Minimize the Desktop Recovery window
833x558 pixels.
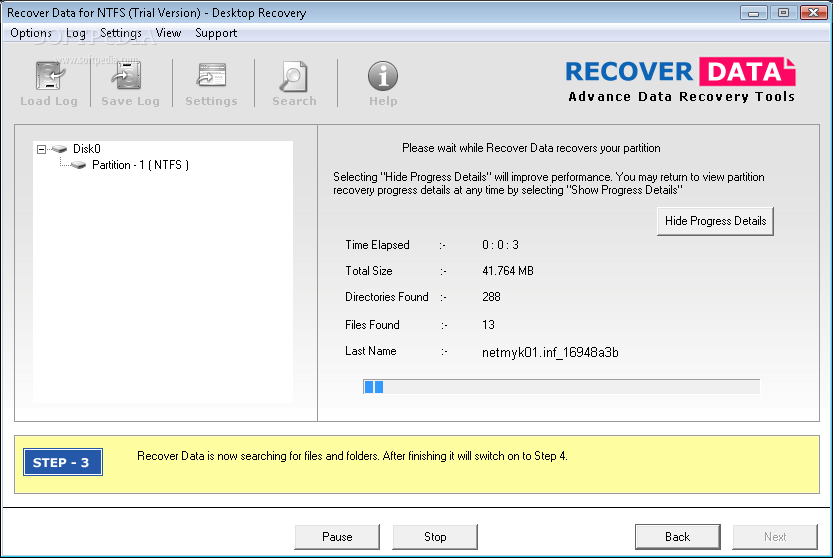[753, 12]
